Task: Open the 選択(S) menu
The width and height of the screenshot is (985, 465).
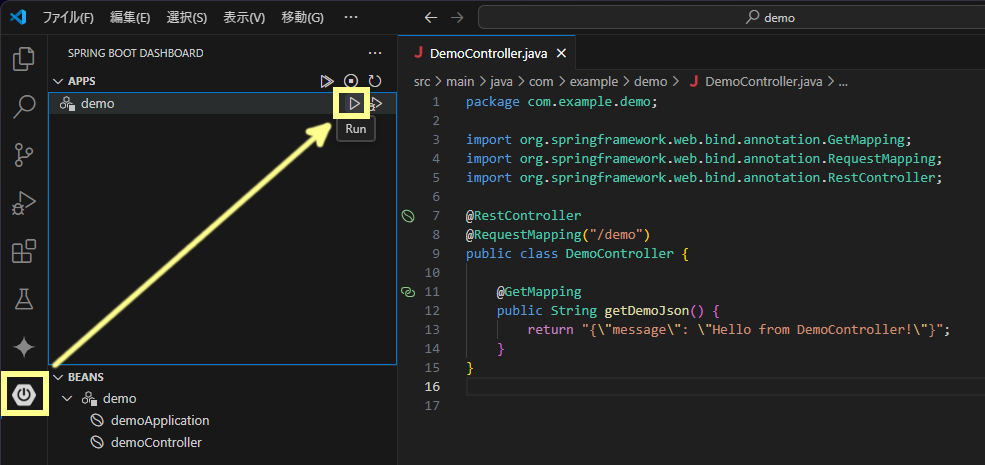Action: tap(187, 18)
